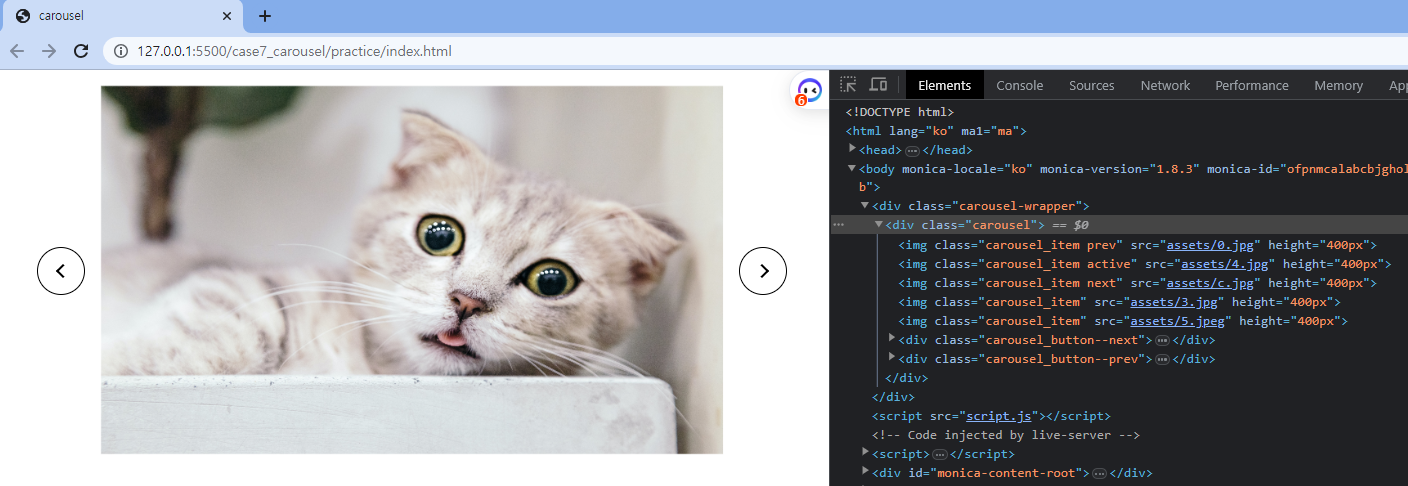Toggle the device toolbar in DevTools
Viewport: 1408px width, 486px height.
(x=878, y=85)
